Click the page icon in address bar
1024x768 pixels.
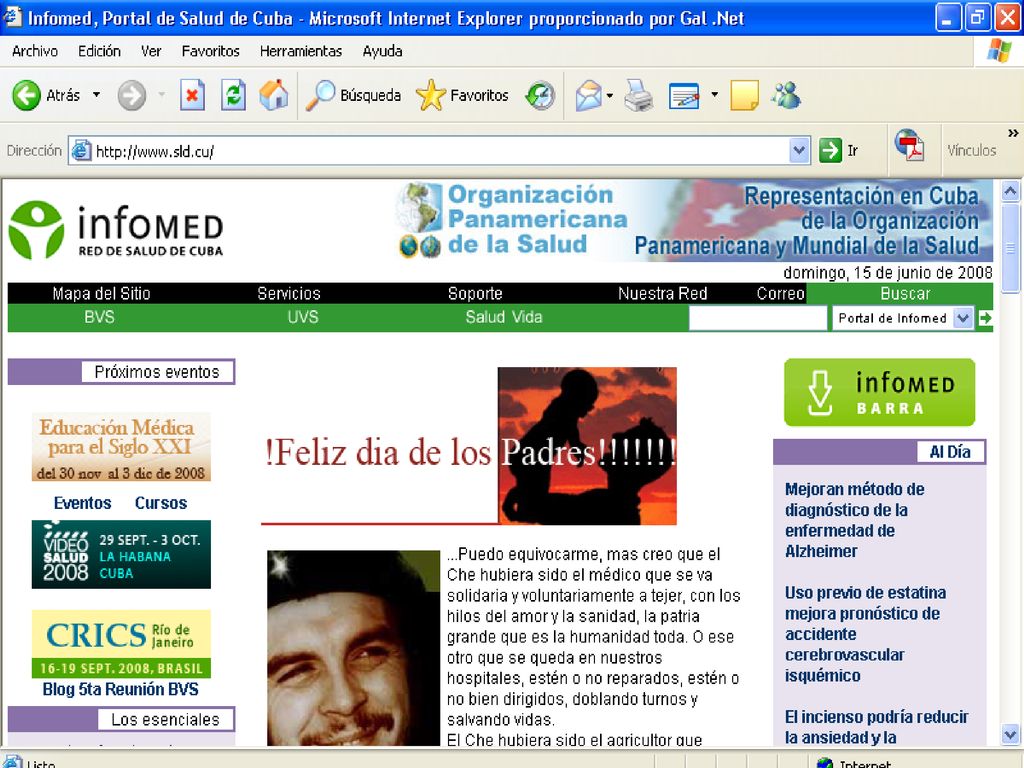click(x=81, y=151)
